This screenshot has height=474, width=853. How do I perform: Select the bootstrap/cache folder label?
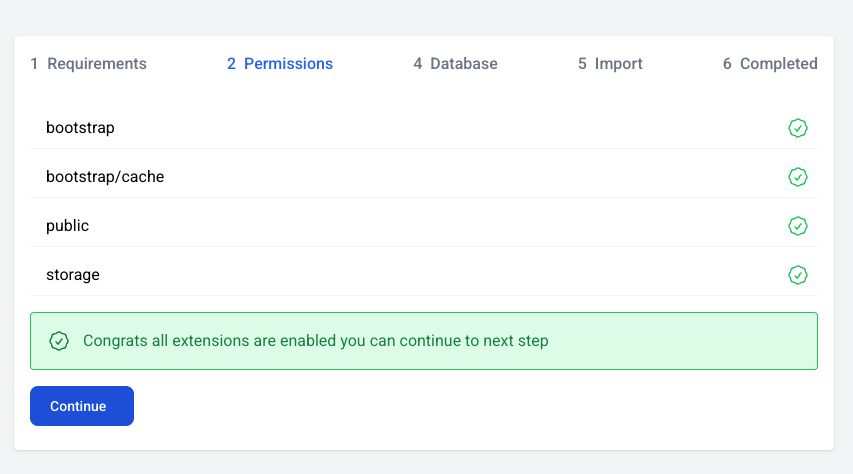pos(105,177)
